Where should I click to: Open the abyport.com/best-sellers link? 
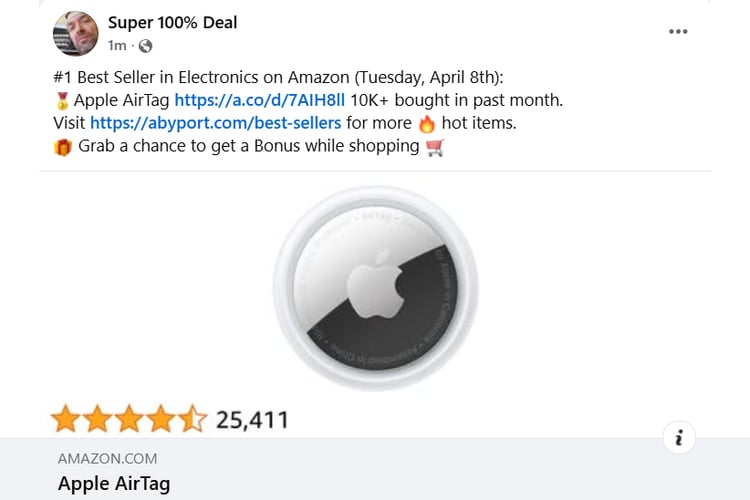(216, 123)
